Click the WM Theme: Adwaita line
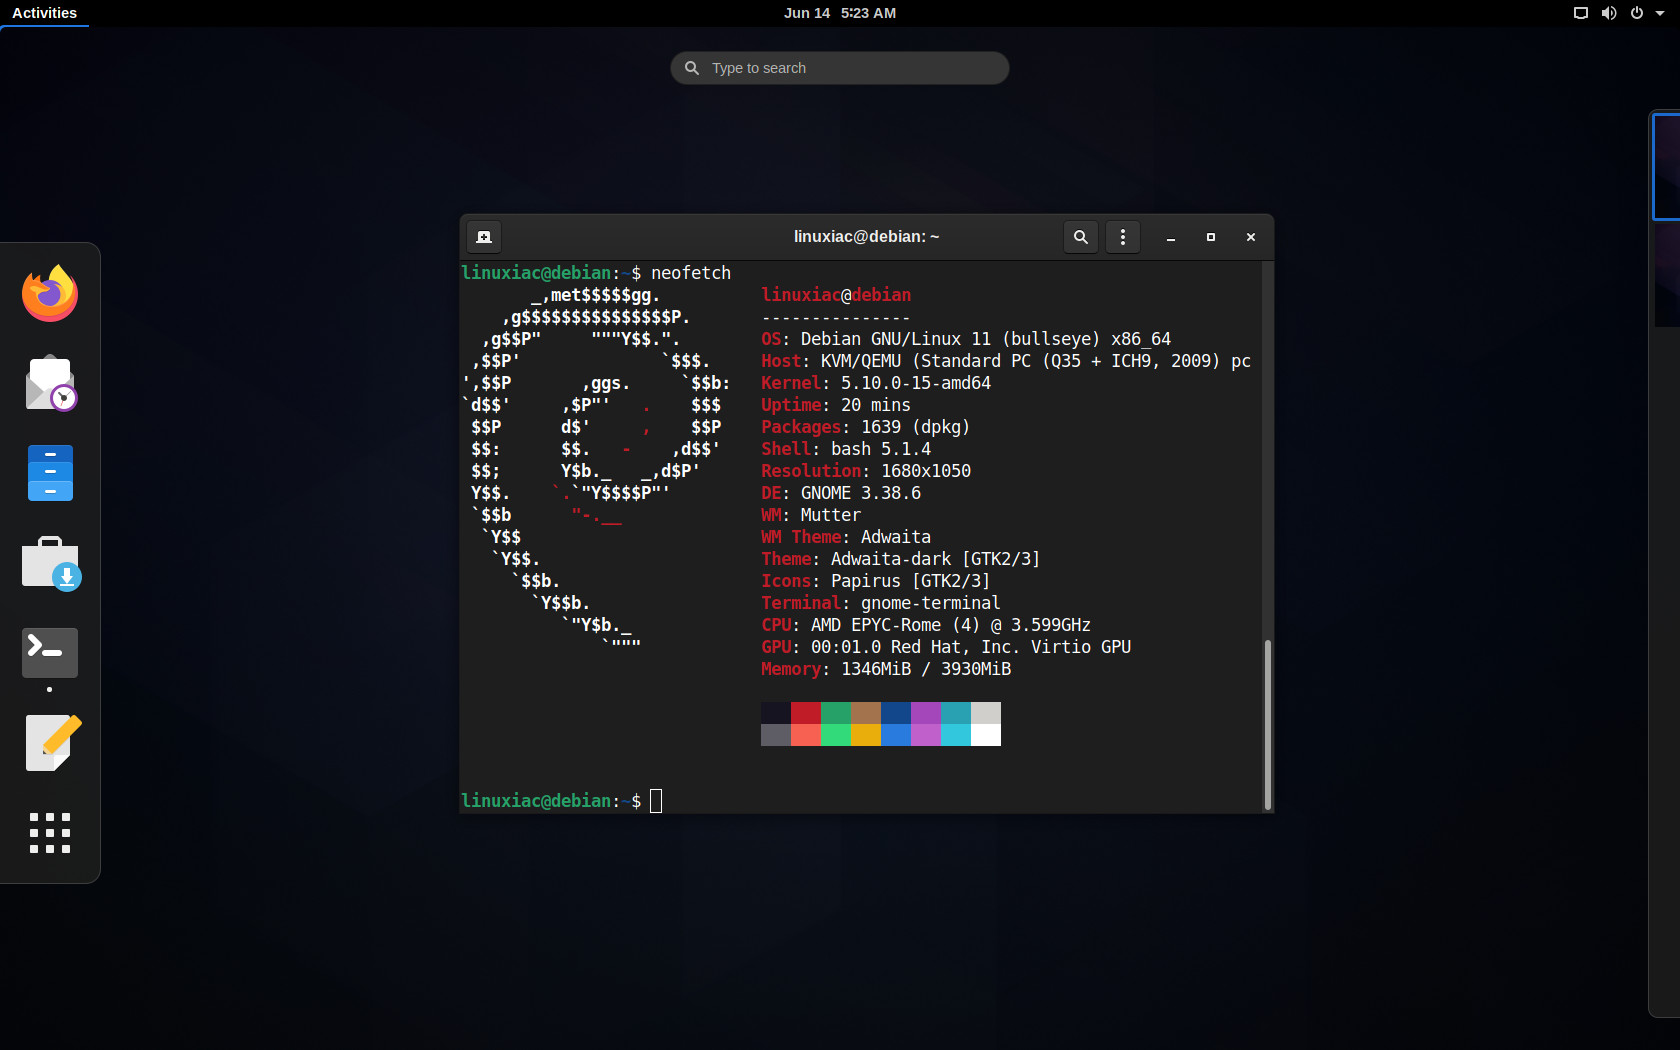The image size is (1680, 1050). (x=846, y=537)
